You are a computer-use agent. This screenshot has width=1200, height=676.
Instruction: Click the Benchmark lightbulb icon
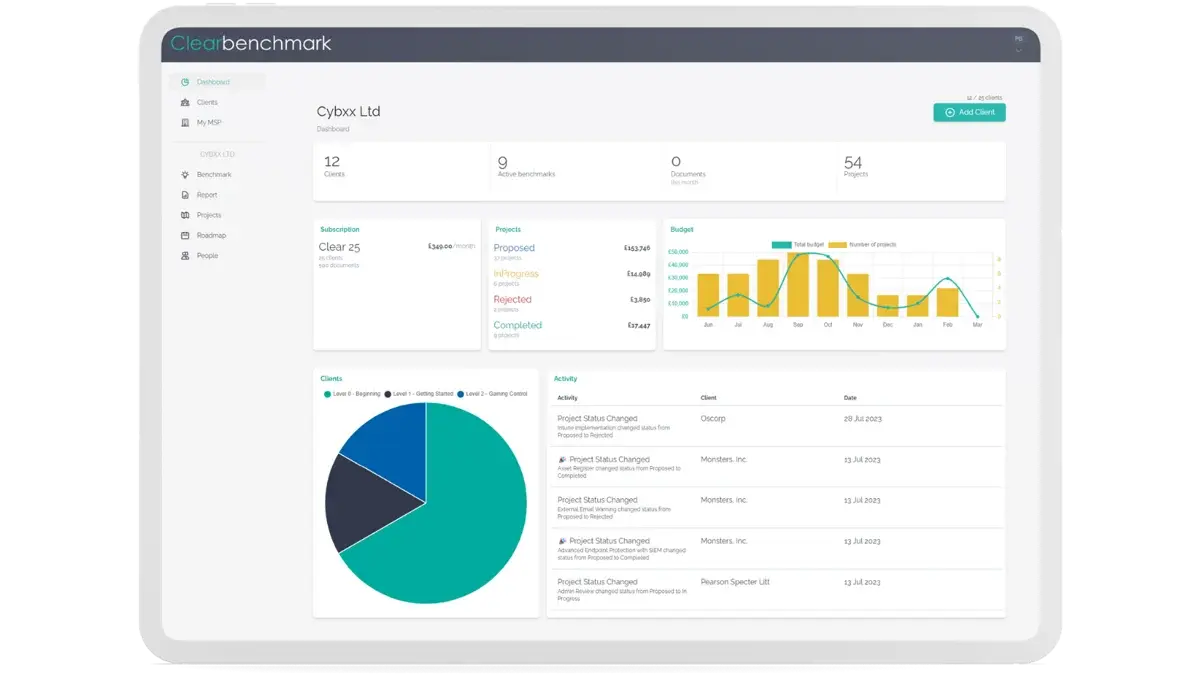(185, 175)
